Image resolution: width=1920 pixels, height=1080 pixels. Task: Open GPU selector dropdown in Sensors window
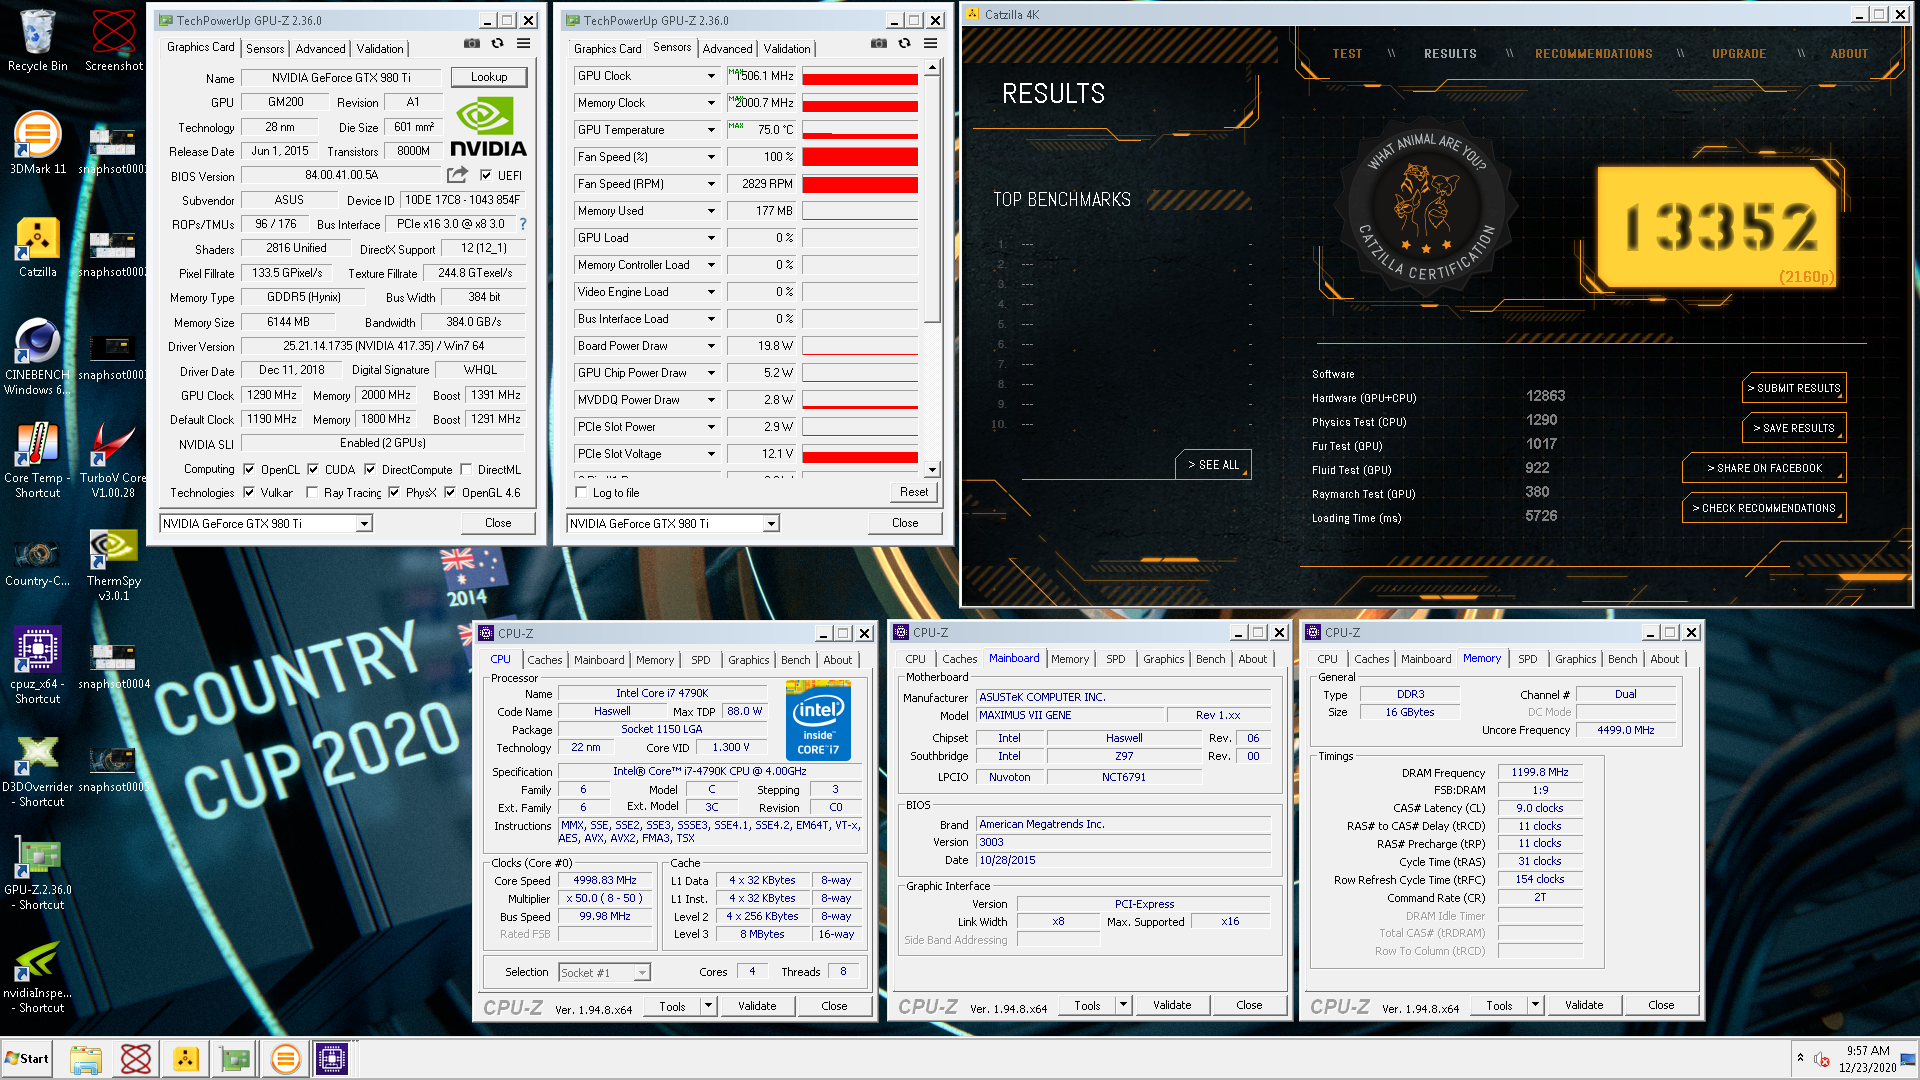(771, 523)
